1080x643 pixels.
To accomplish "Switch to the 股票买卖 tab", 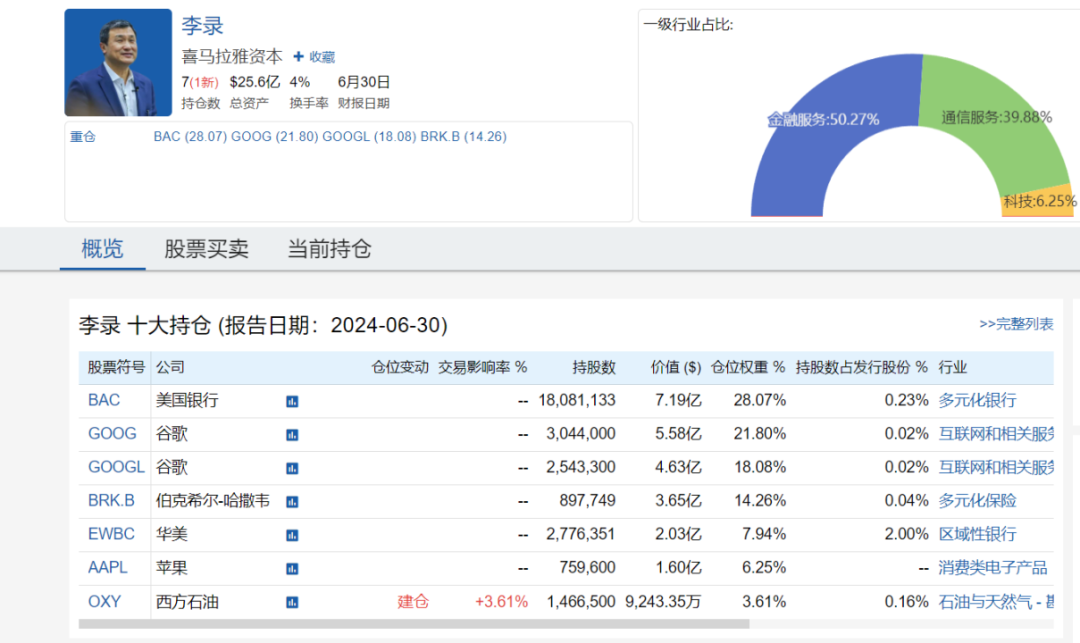I will coord(206,249).
